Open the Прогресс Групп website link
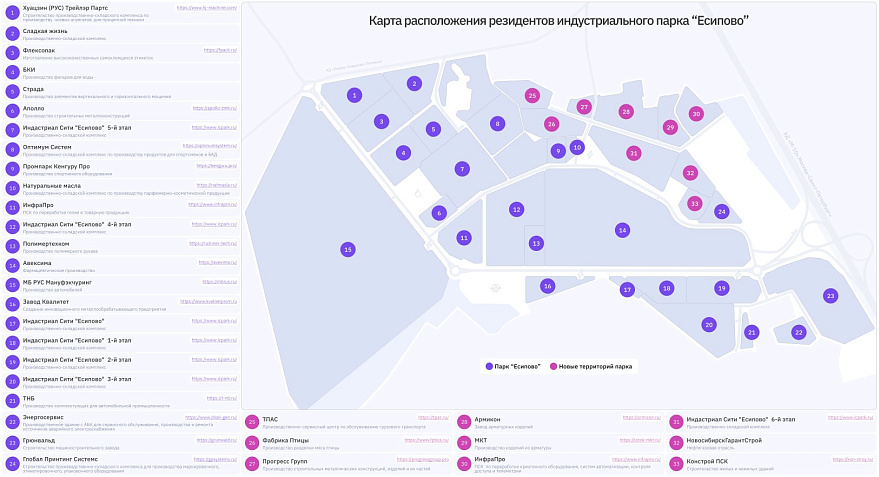Image resolution: width=880 pixels, height=477 pixels. (423, 460)
